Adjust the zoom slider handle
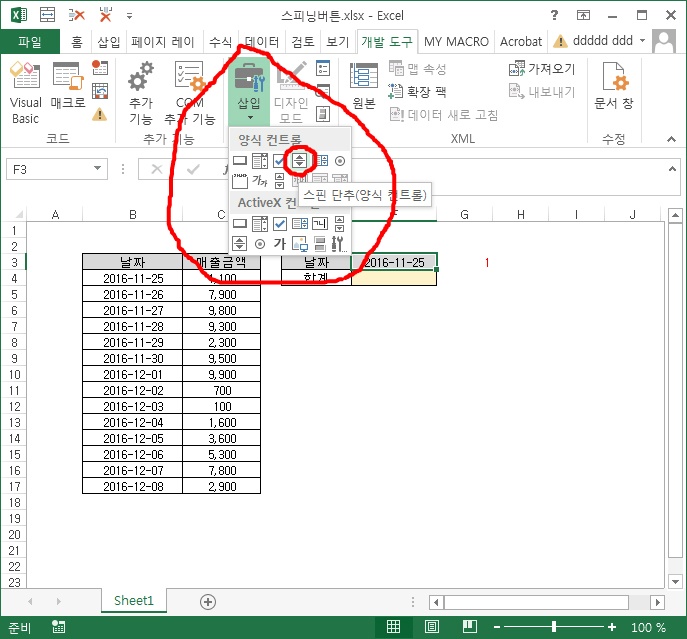 [554, 627]
